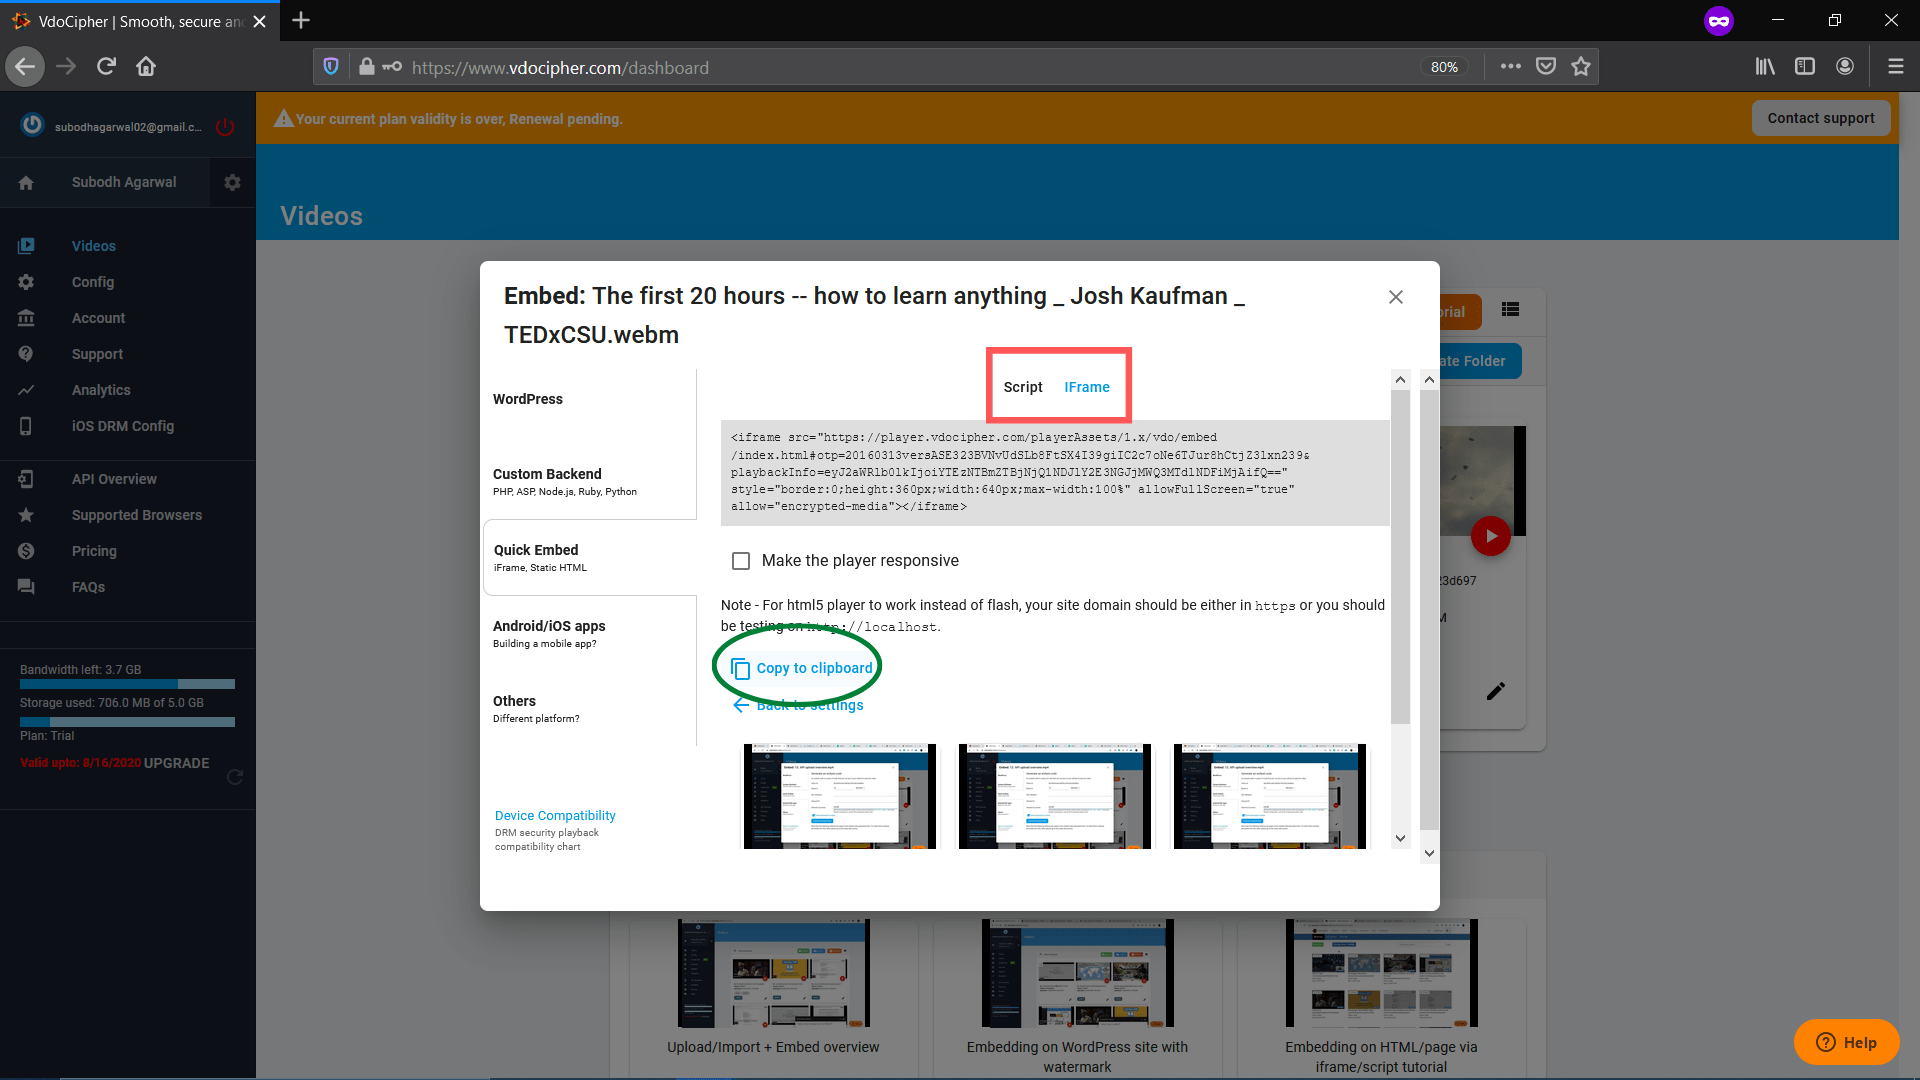Screen dimensions: 1920x1080
Task: Open the Config section from the sidebar
Action: pyautogui.click(x=92, y=282)
